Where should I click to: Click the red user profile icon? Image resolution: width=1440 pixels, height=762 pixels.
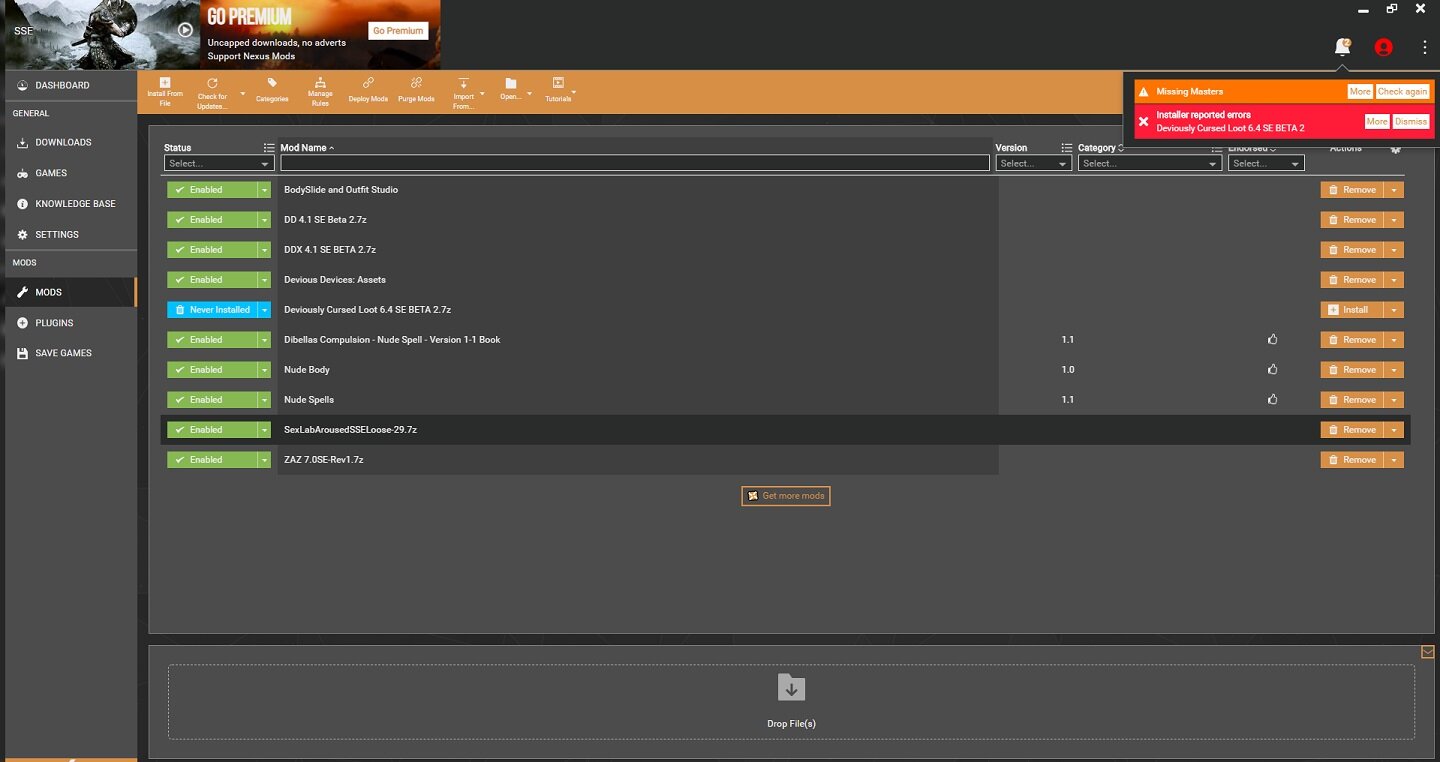(1383, 47)
